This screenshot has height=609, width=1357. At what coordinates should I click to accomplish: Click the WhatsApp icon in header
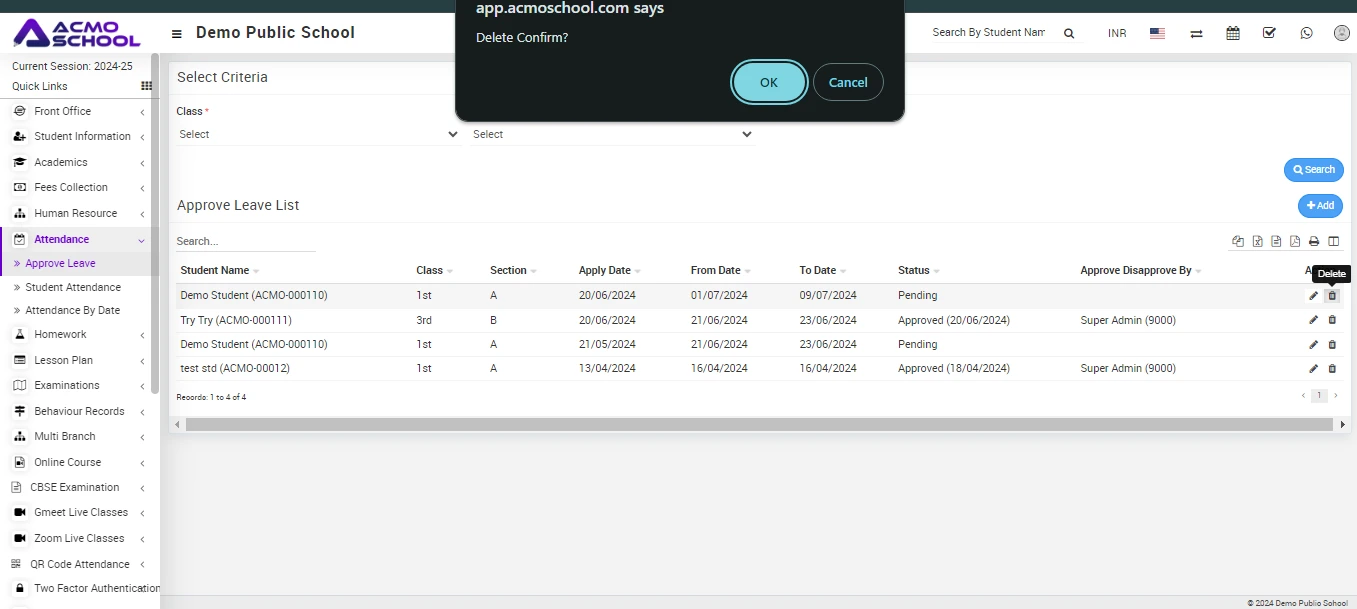pos(1306,33)
